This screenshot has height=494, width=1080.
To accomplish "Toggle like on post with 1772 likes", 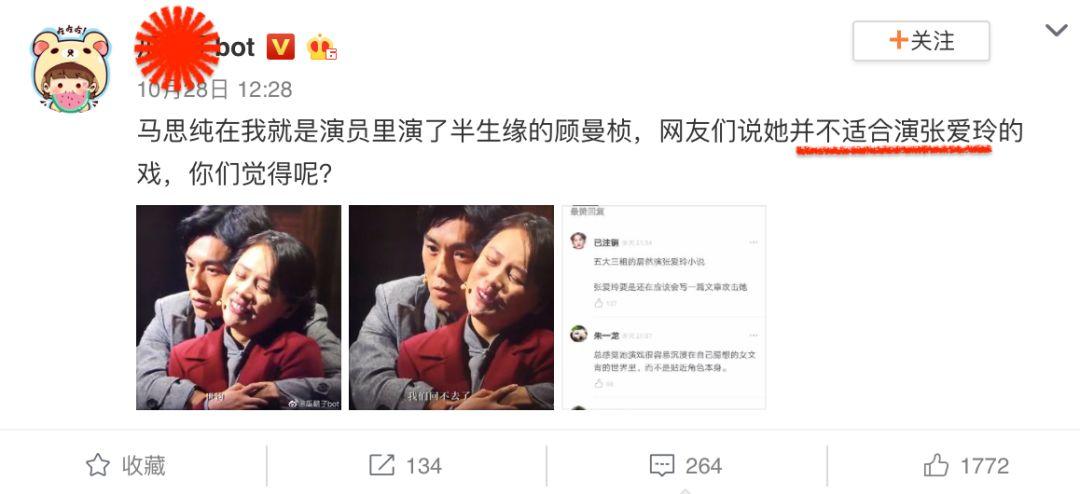I will point(966,466).
